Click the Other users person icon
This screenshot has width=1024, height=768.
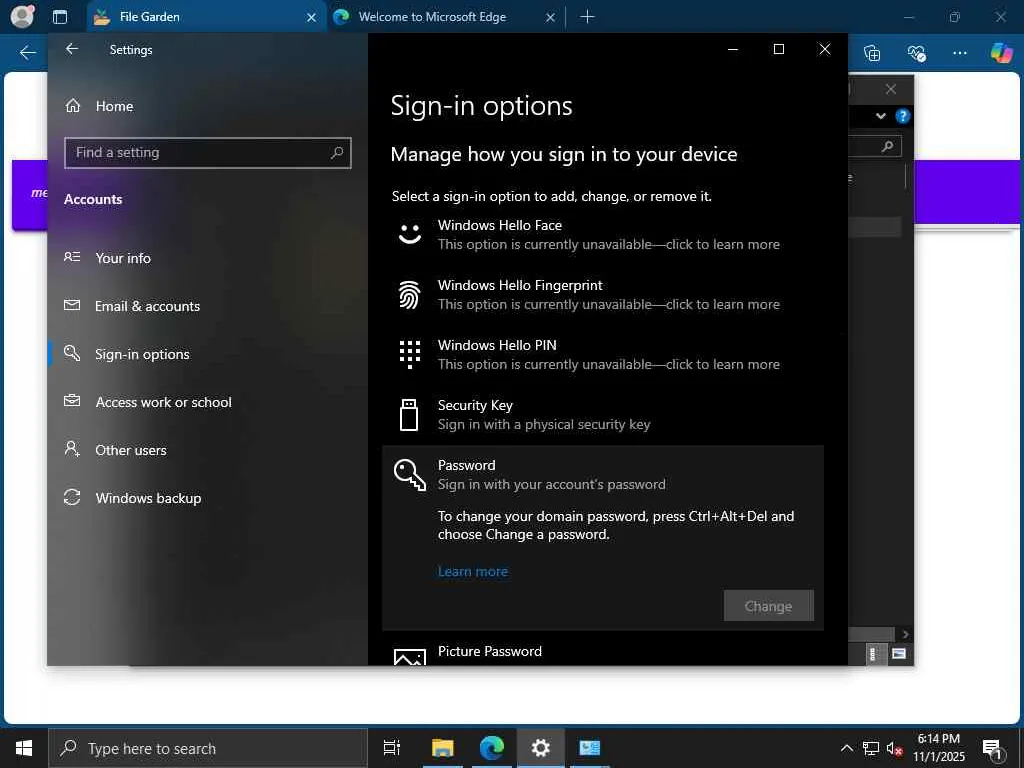(72, 449)
